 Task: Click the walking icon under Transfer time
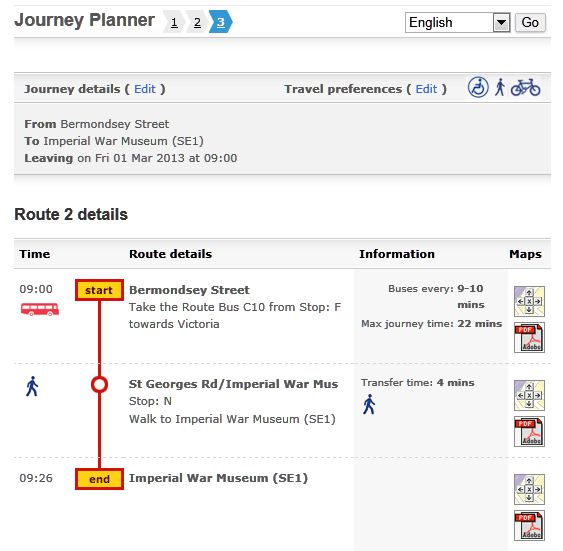pyautogui.click(x=369, y=404)
